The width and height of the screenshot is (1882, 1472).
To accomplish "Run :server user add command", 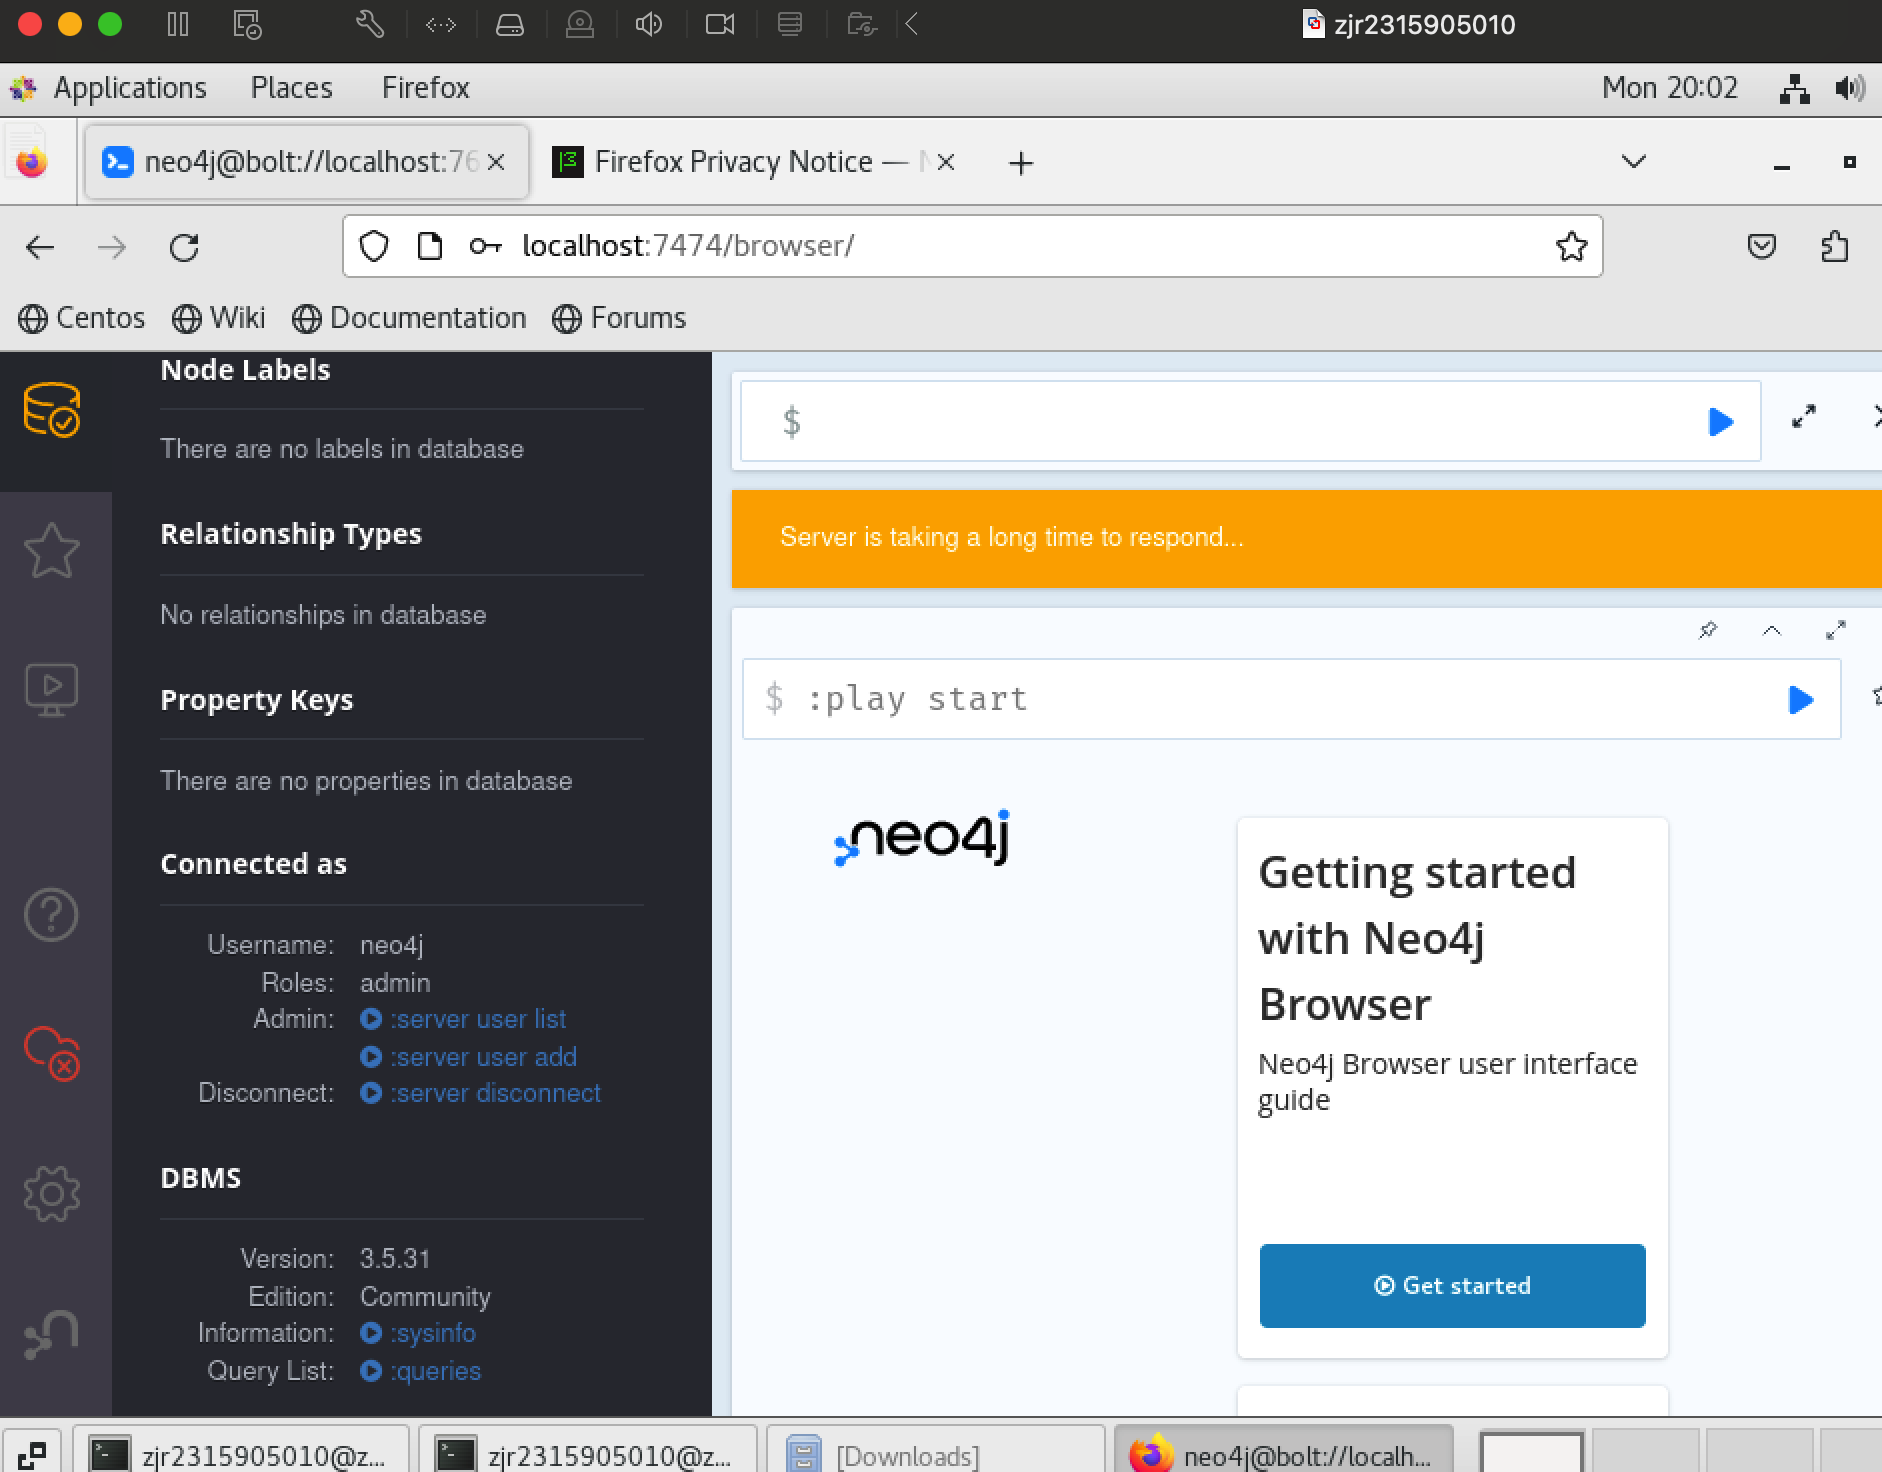I will pyautogui.click(x=469, y=1057).
